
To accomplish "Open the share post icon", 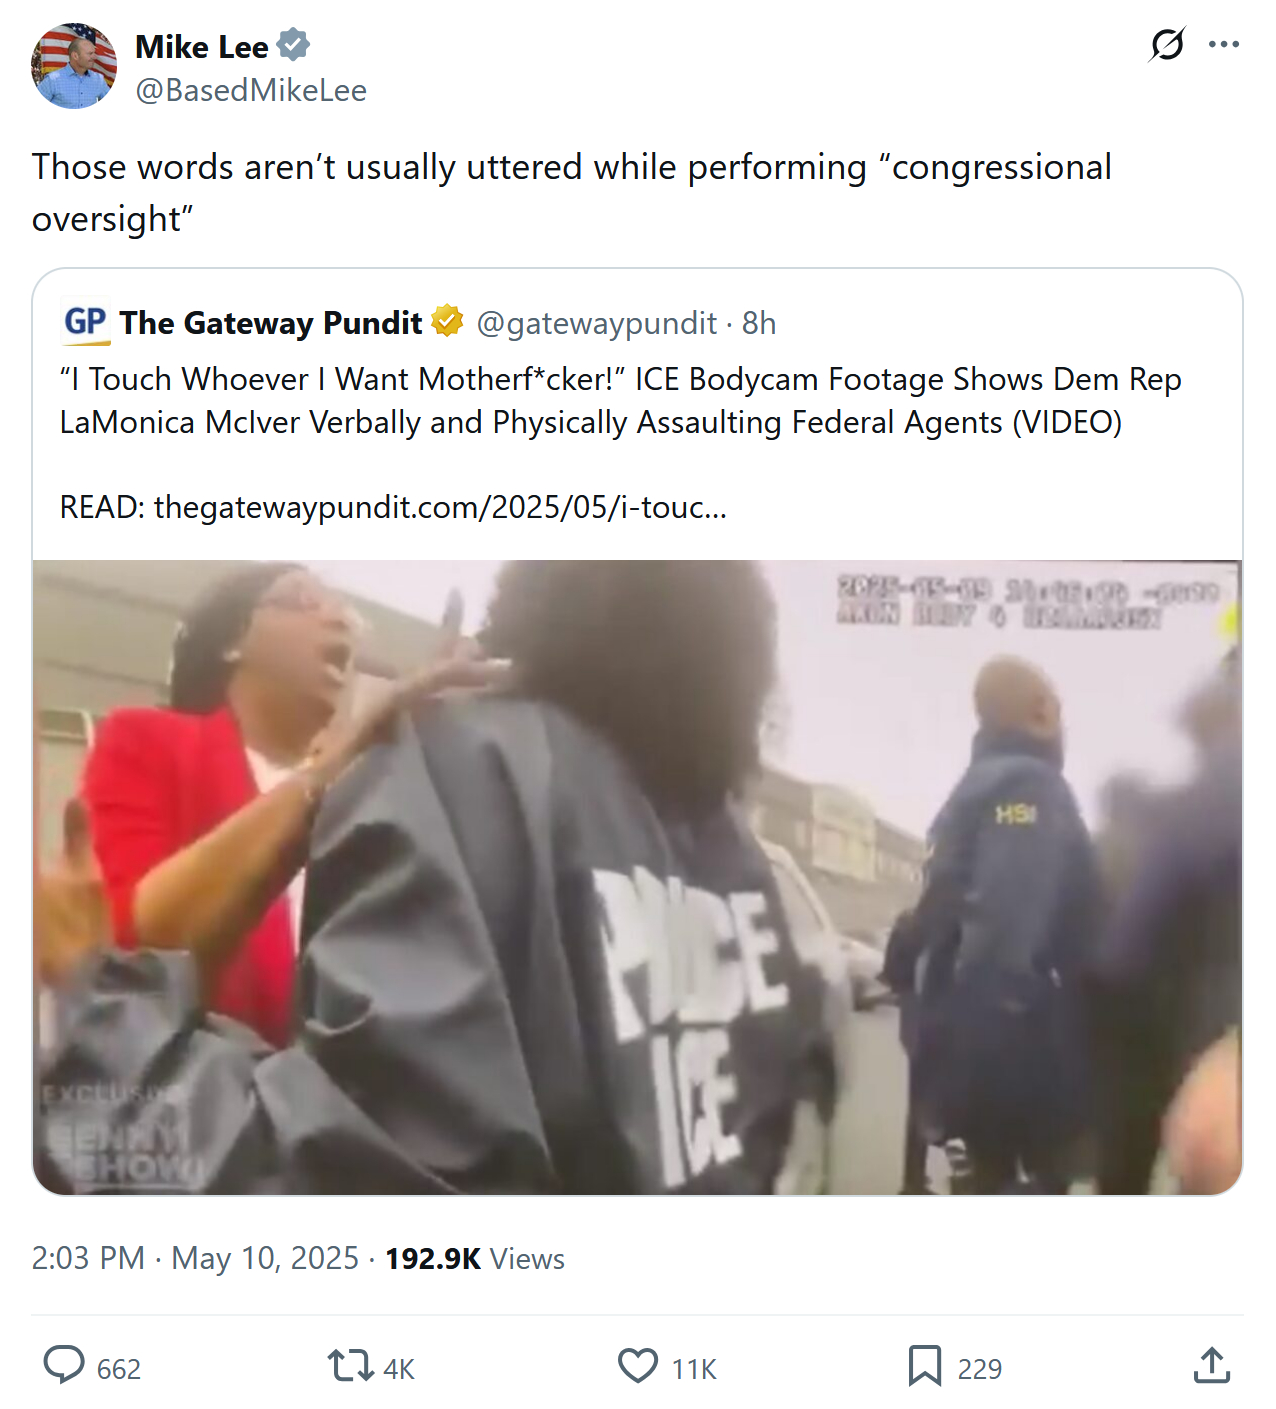I will [1212, 1365].
